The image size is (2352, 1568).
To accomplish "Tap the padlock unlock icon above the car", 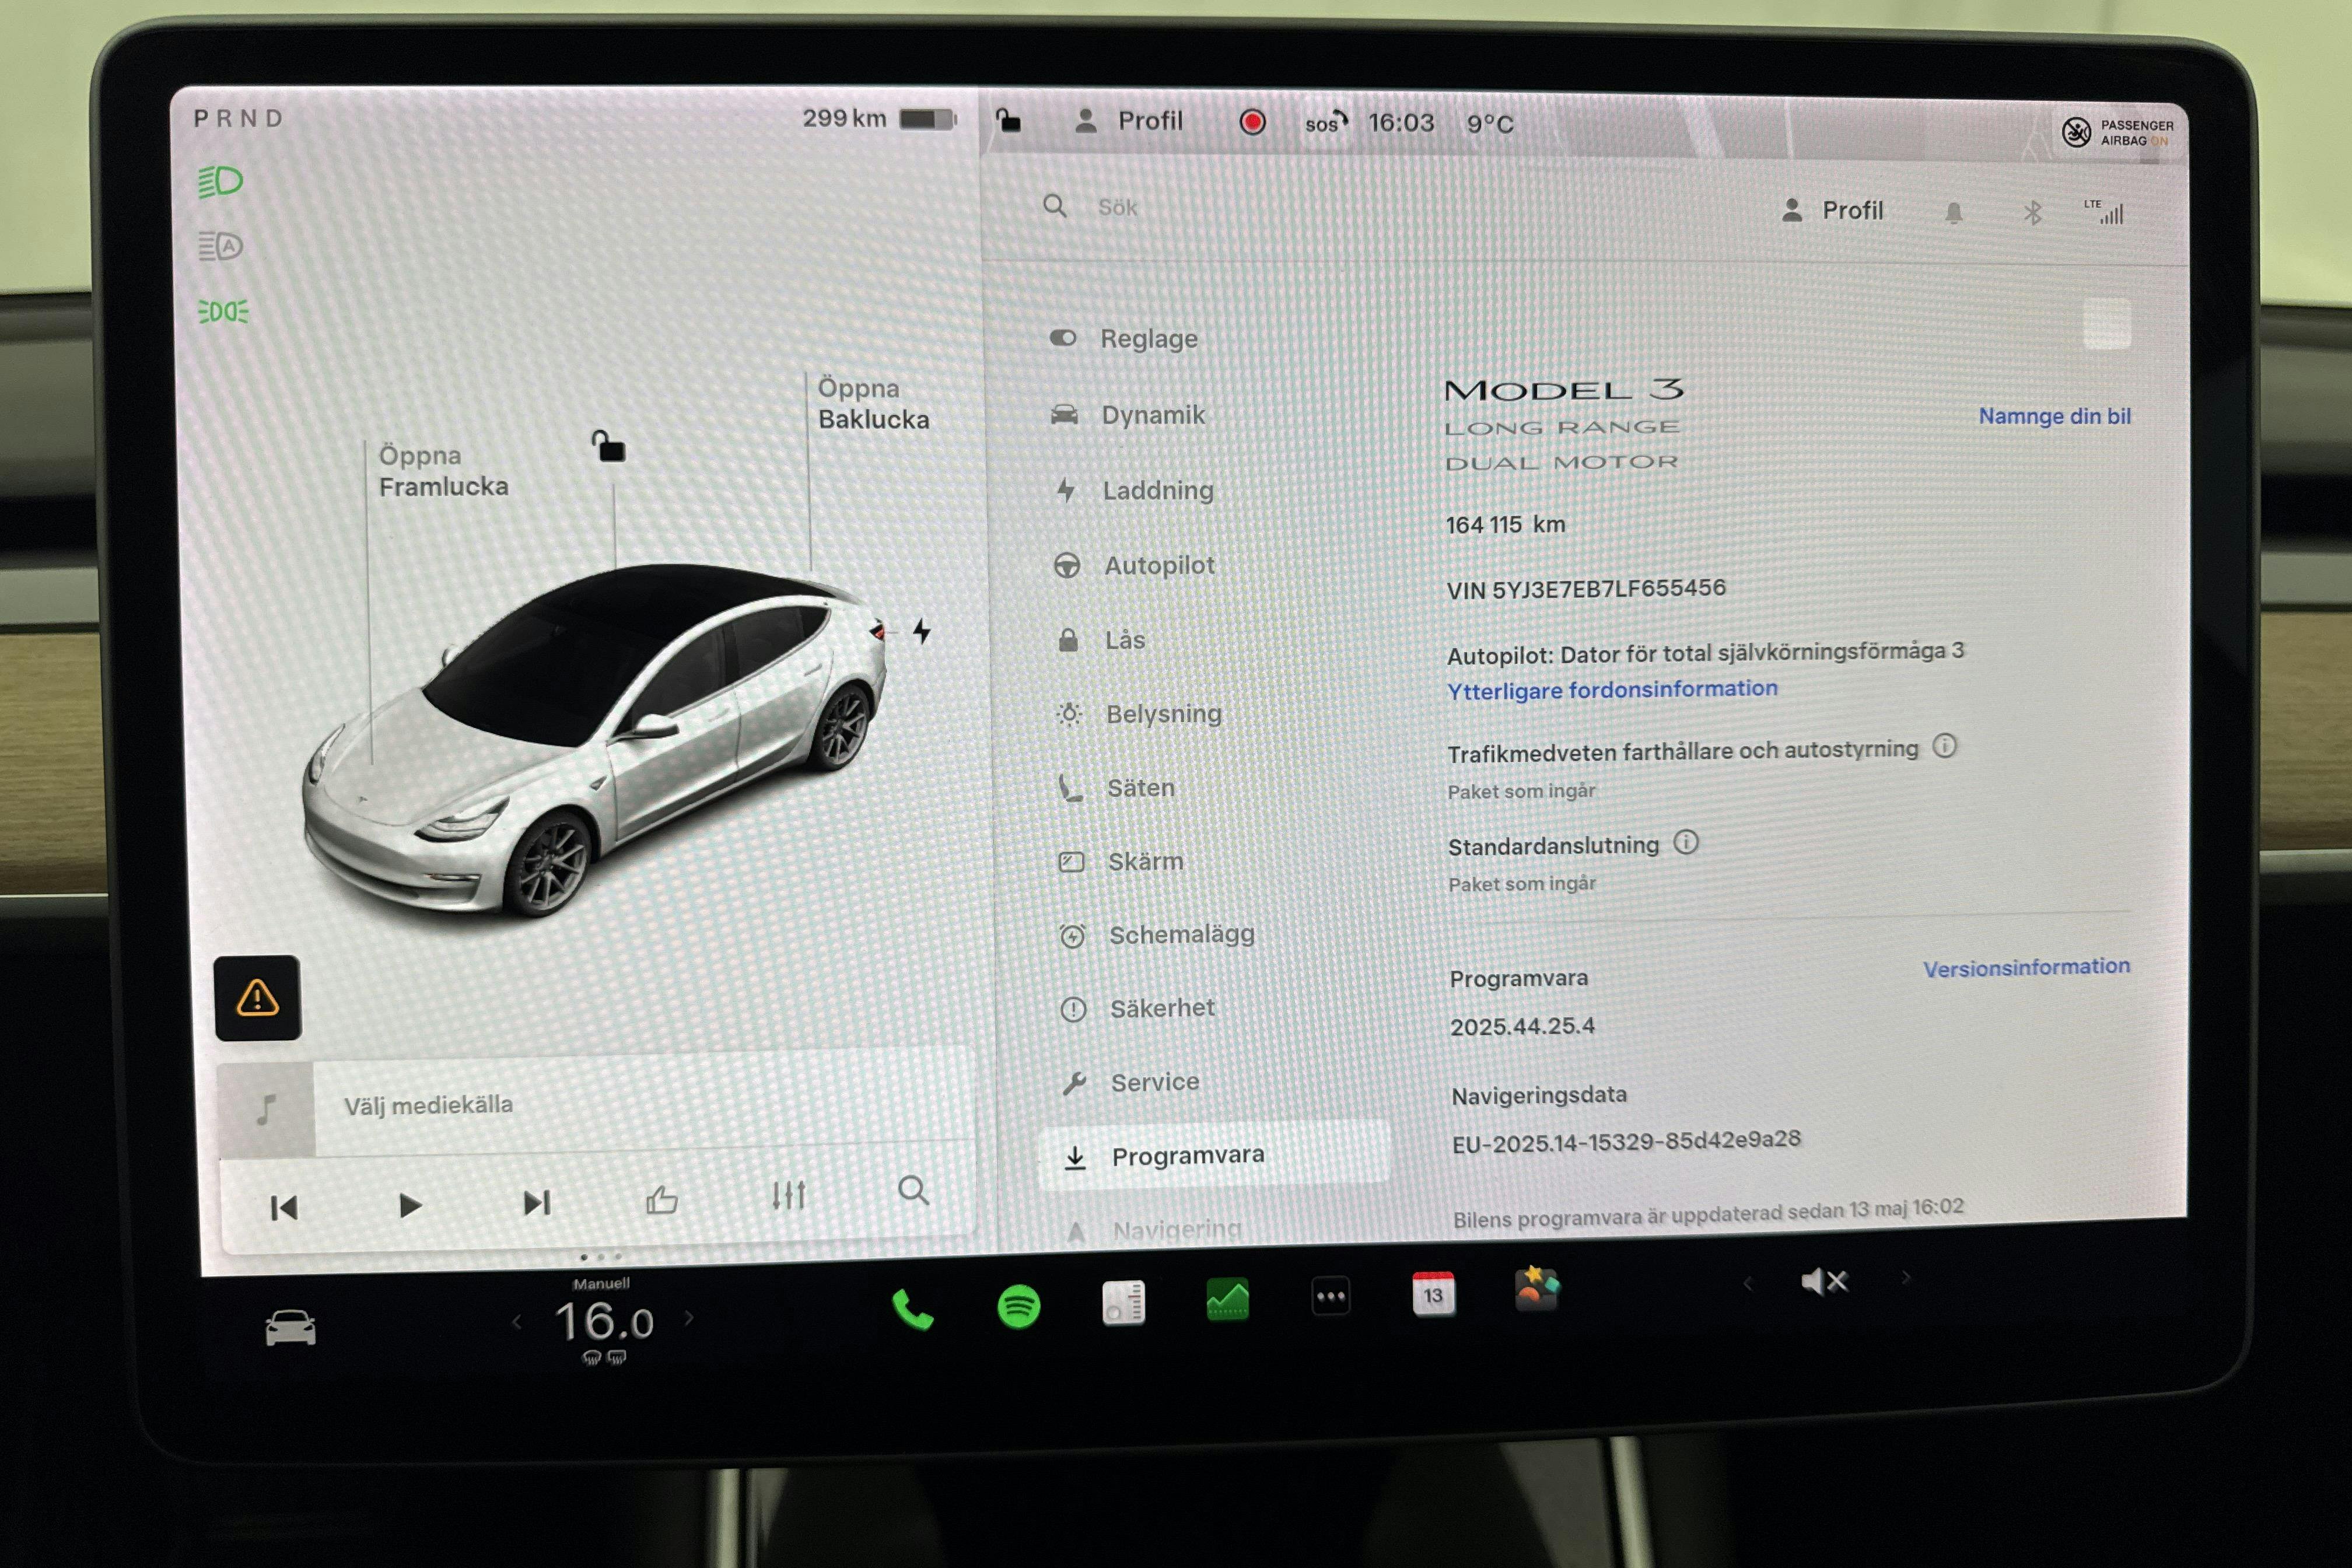I will pyautogui.click(x=608, y=446).
